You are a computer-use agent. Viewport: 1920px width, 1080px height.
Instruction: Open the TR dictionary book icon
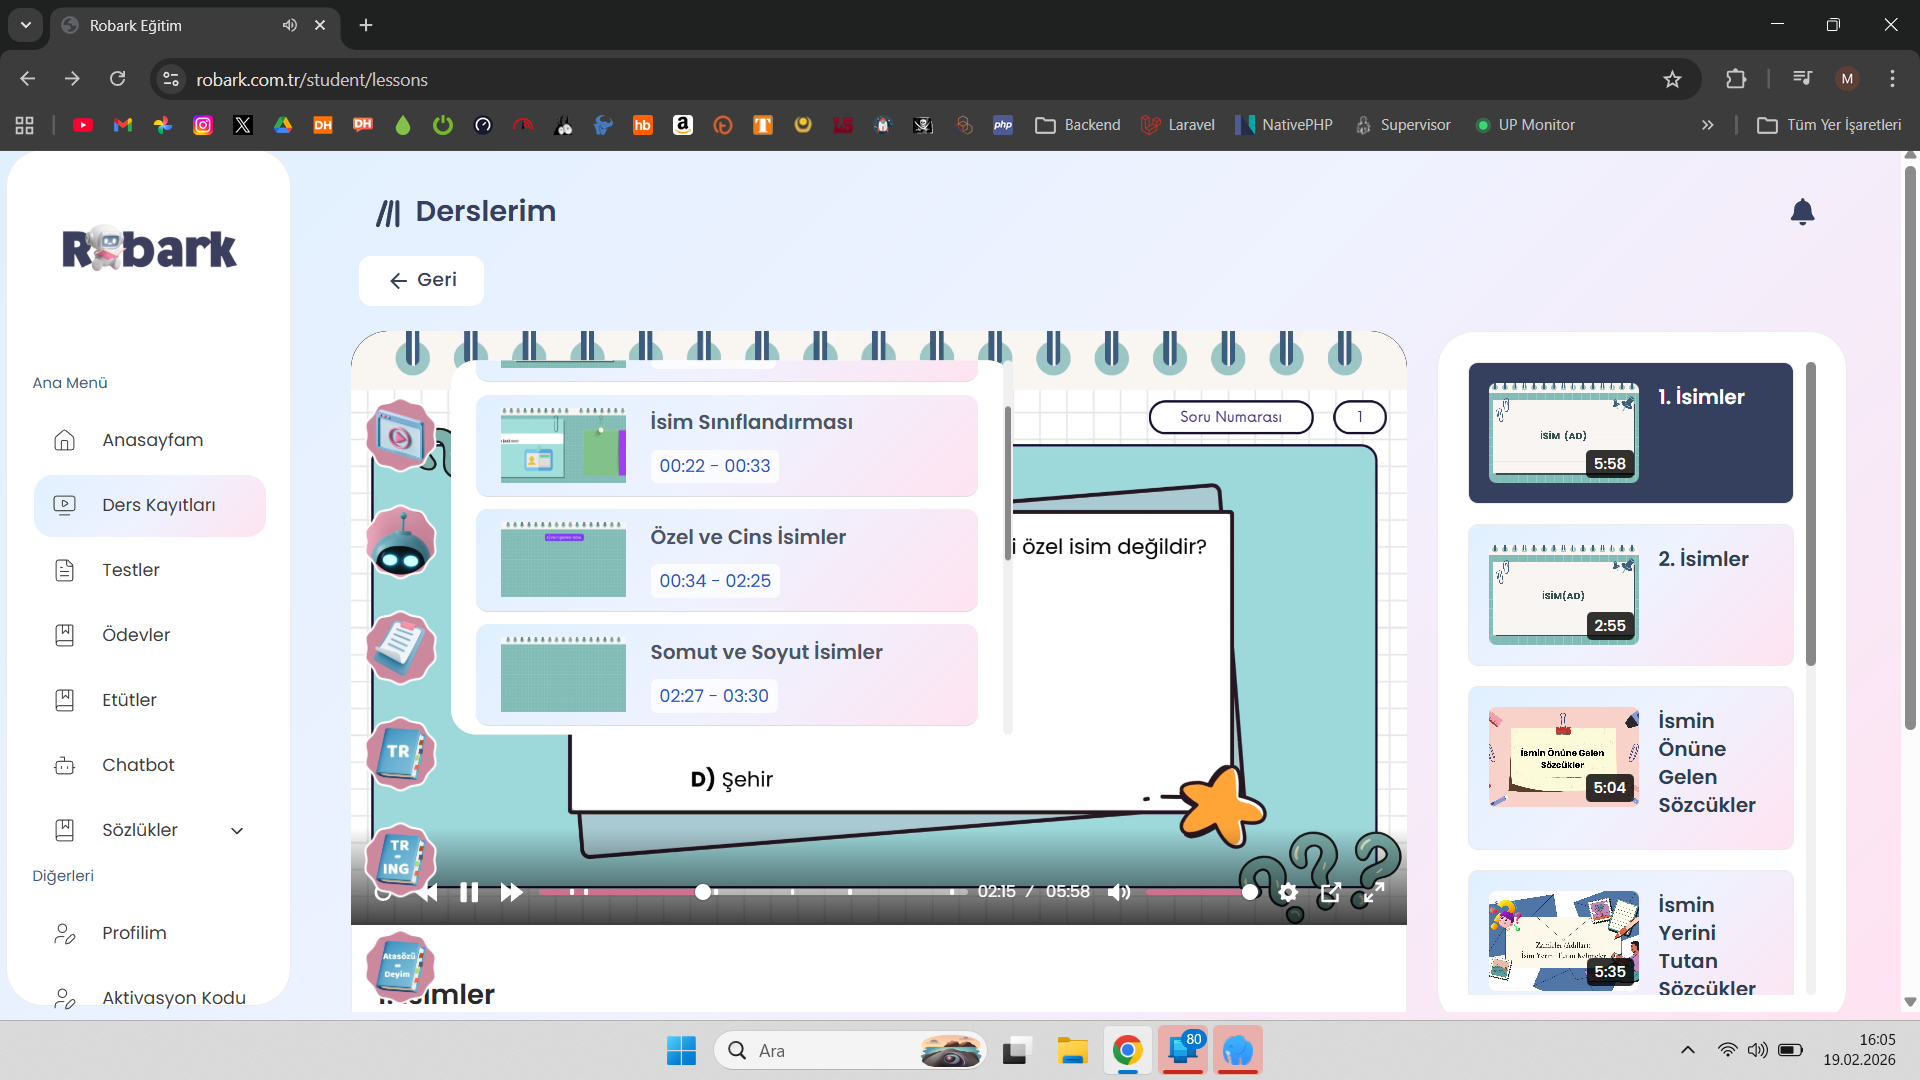[401, 753]
